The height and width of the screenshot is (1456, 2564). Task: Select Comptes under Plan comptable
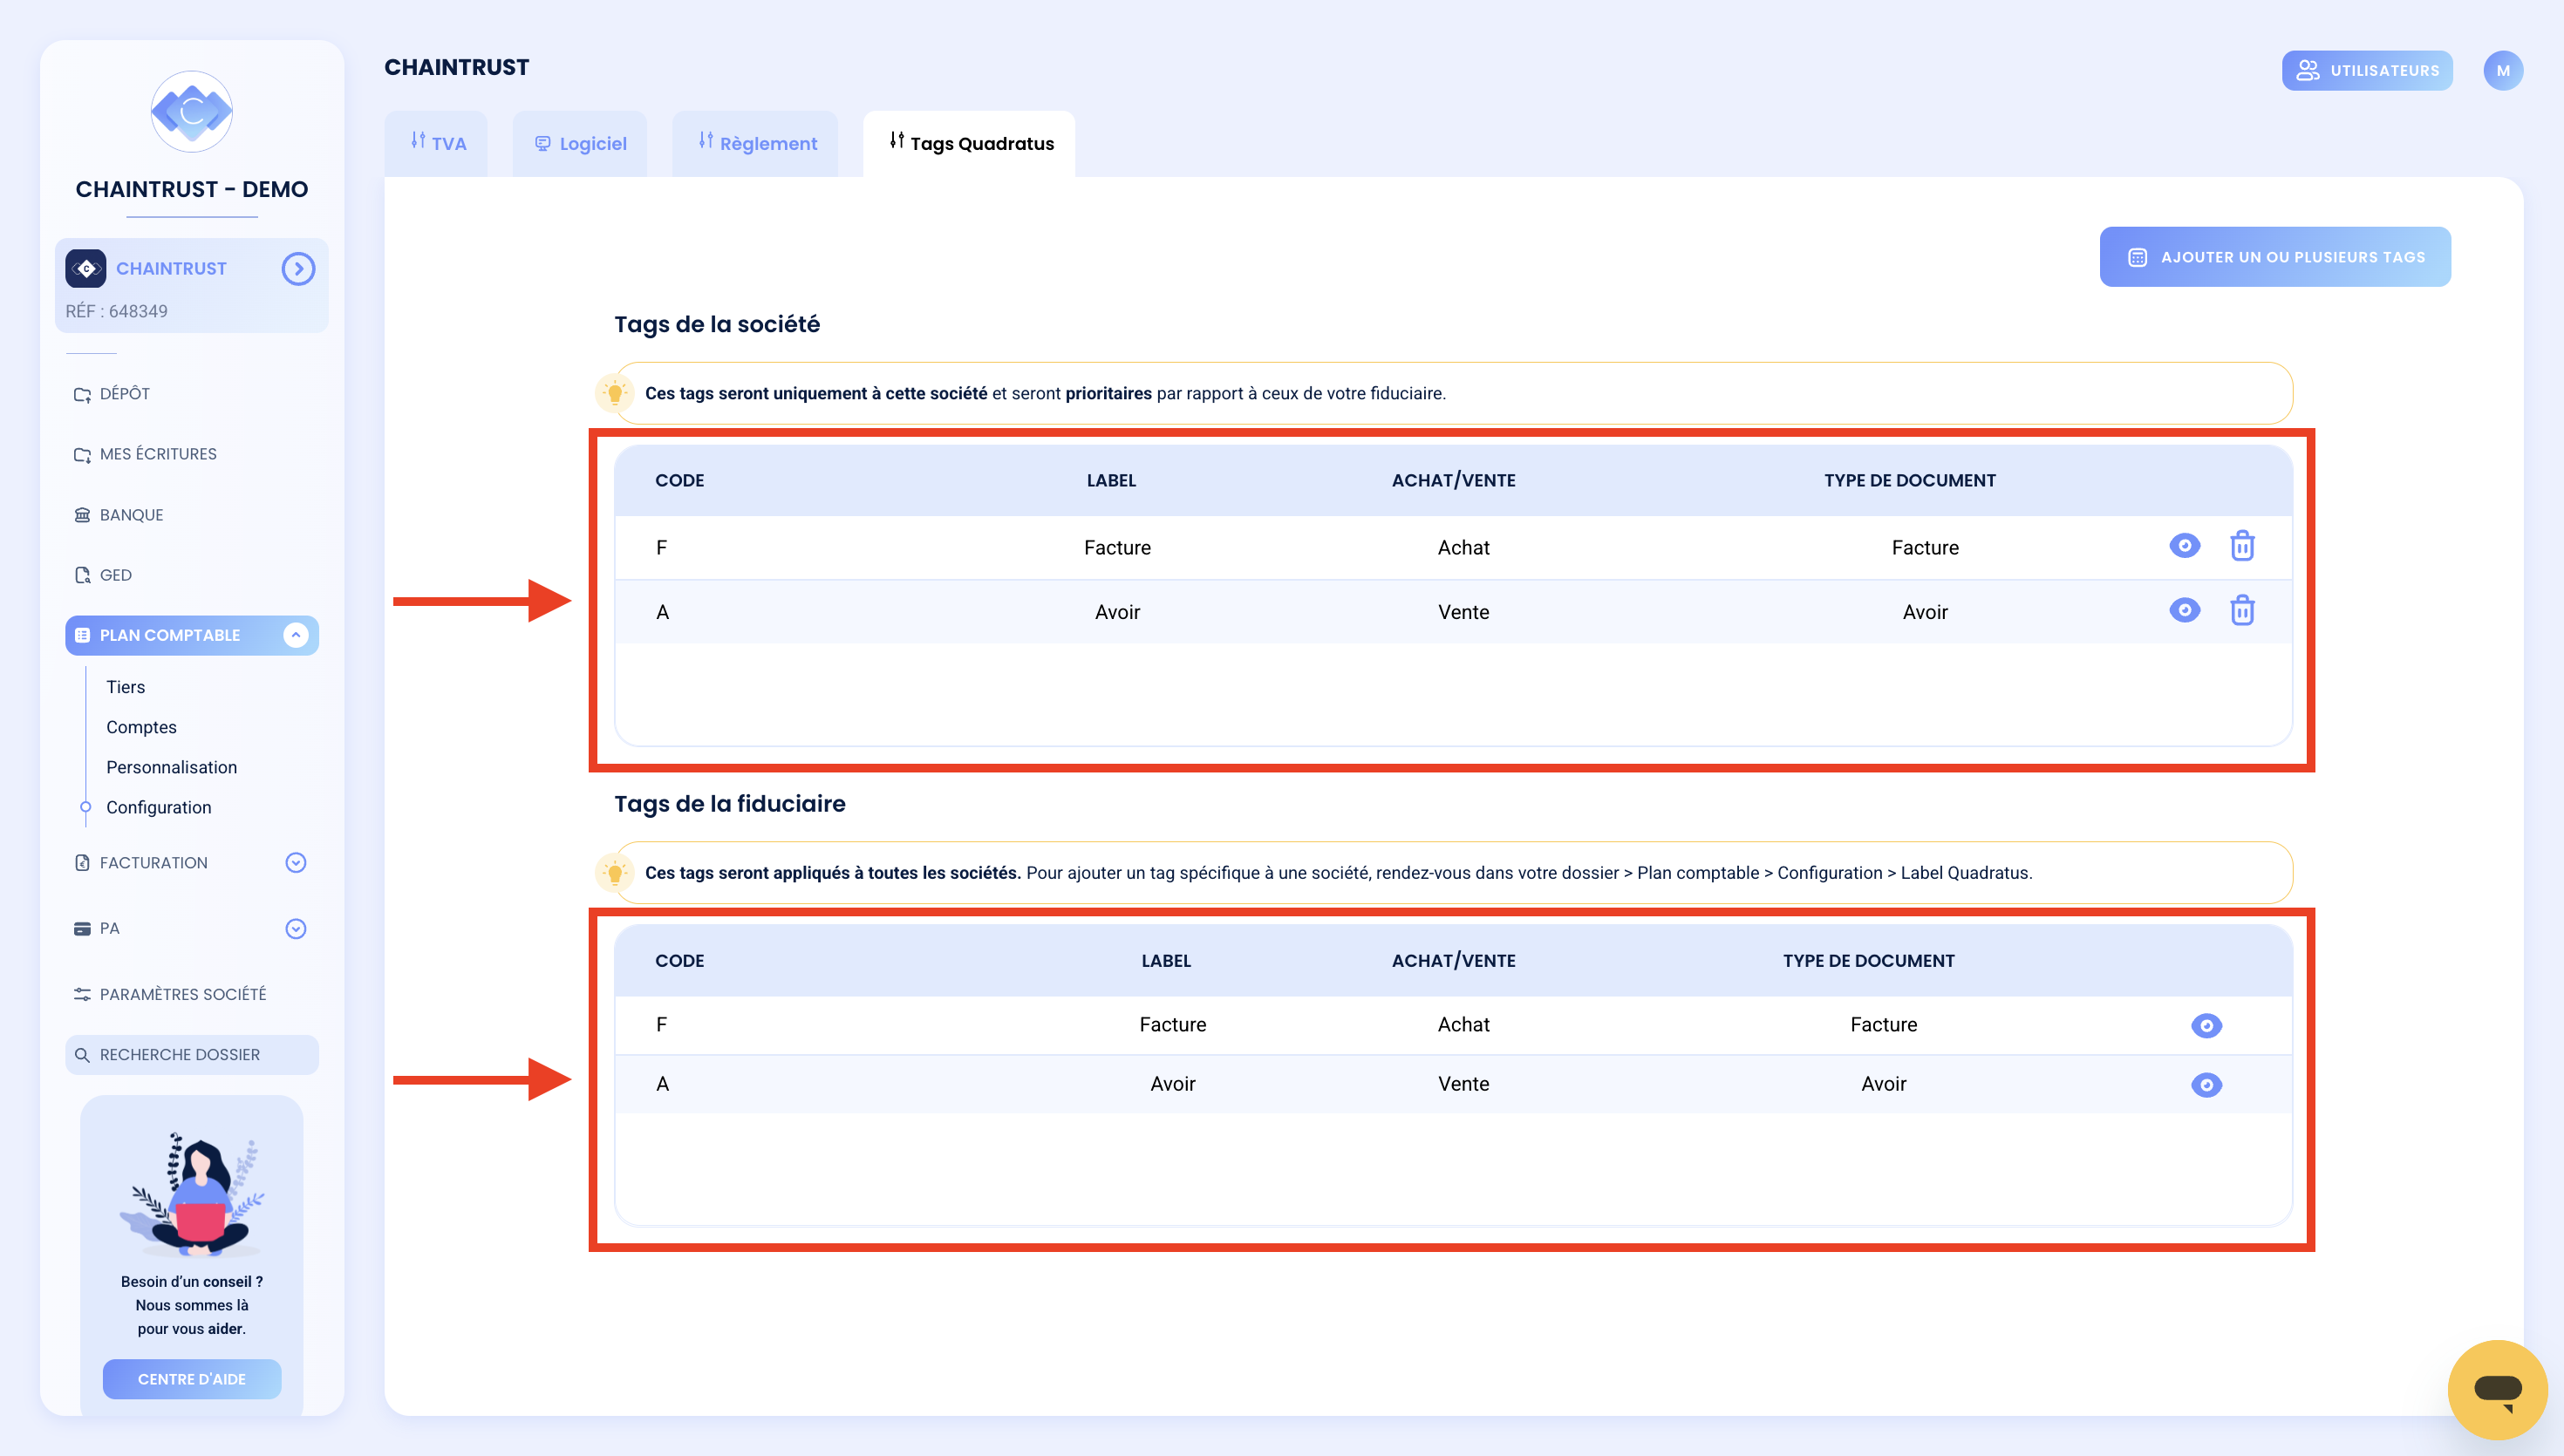click(x=141, y=727)
